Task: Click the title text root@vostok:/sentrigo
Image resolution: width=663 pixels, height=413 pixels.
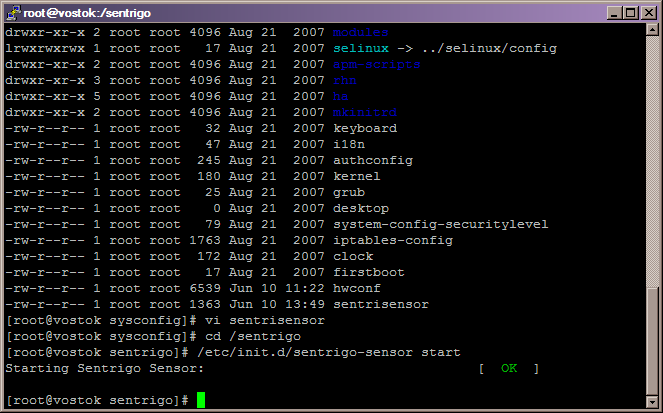Action: 87,14
